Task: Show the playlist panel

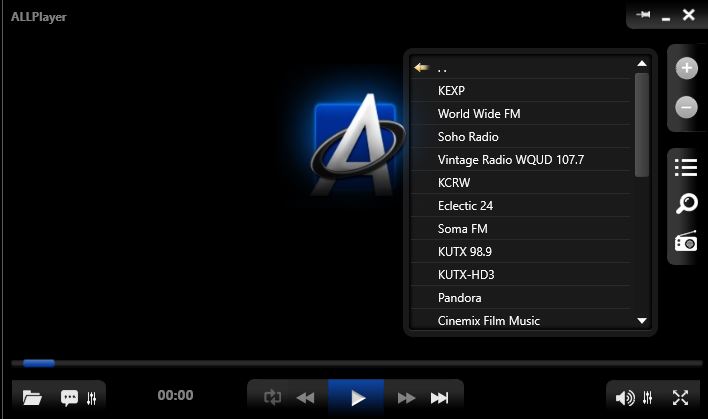Action: click(686, 168)
